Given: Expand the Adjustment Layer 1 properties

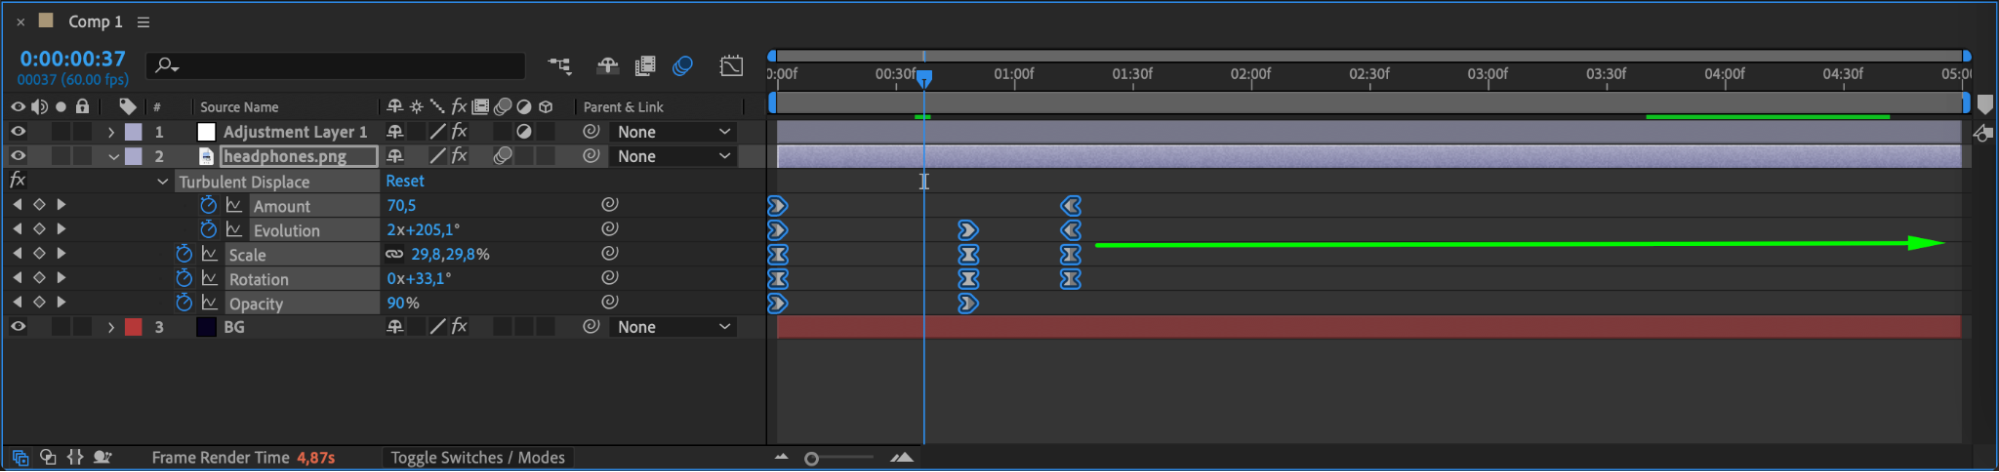Looking at the screenshot, I should [x=111, y=132].
